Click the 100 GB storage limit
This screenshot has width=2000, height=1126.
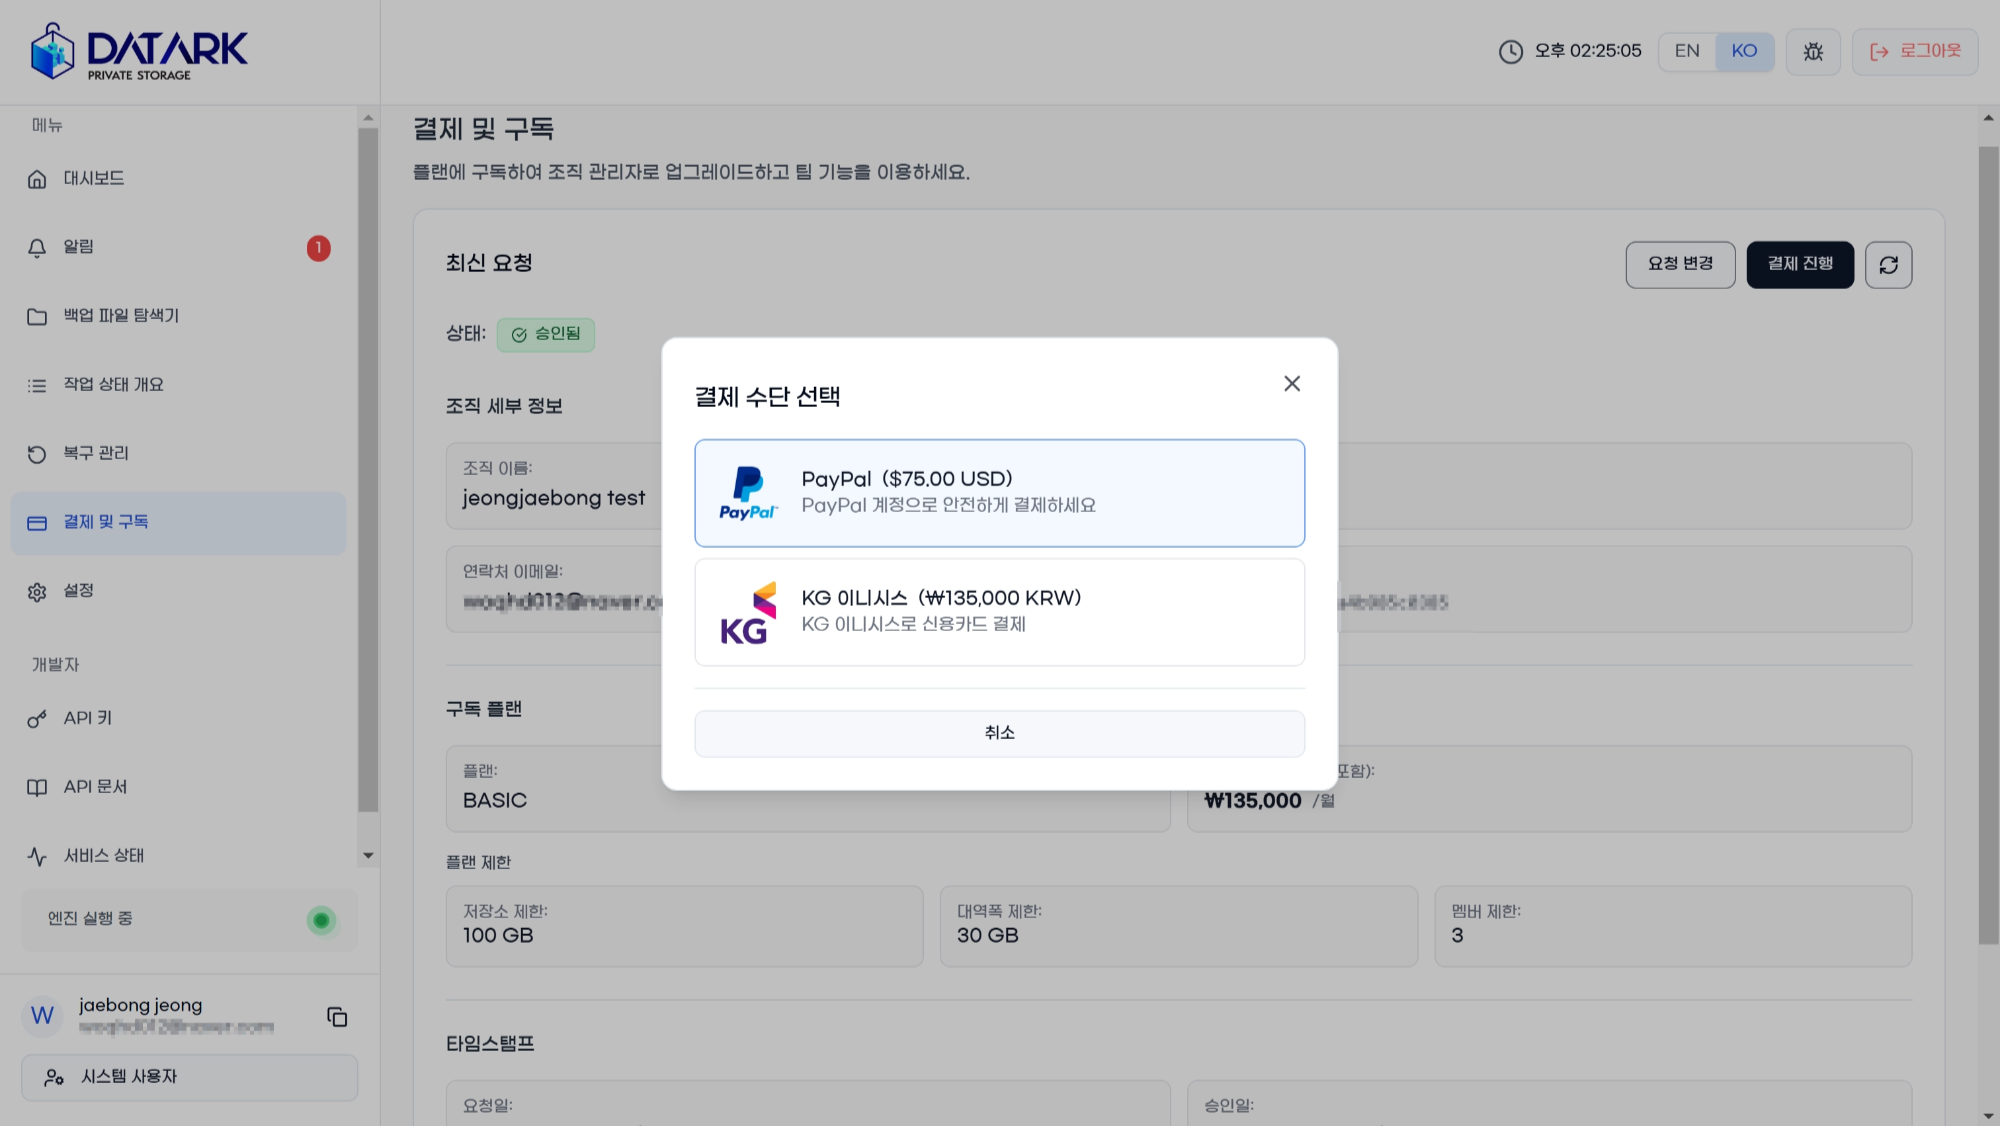pyautogui.click(x=498, y=936)
